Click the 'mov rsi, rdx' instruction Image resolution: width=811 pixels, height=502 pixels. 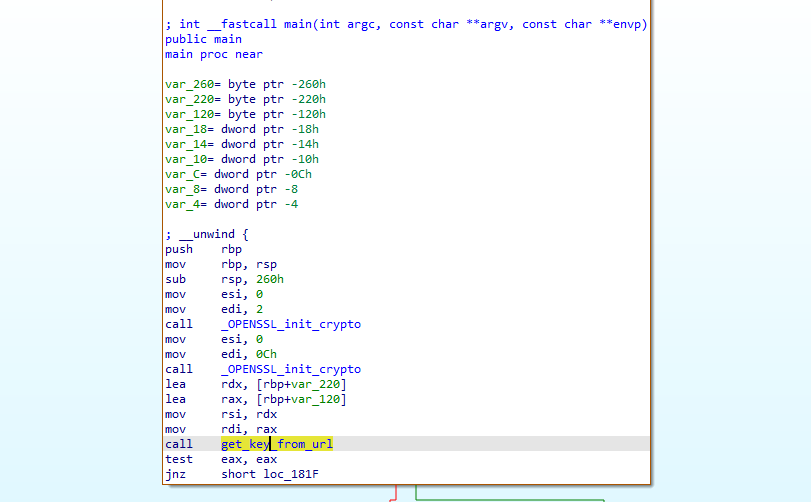coord(221,414)
